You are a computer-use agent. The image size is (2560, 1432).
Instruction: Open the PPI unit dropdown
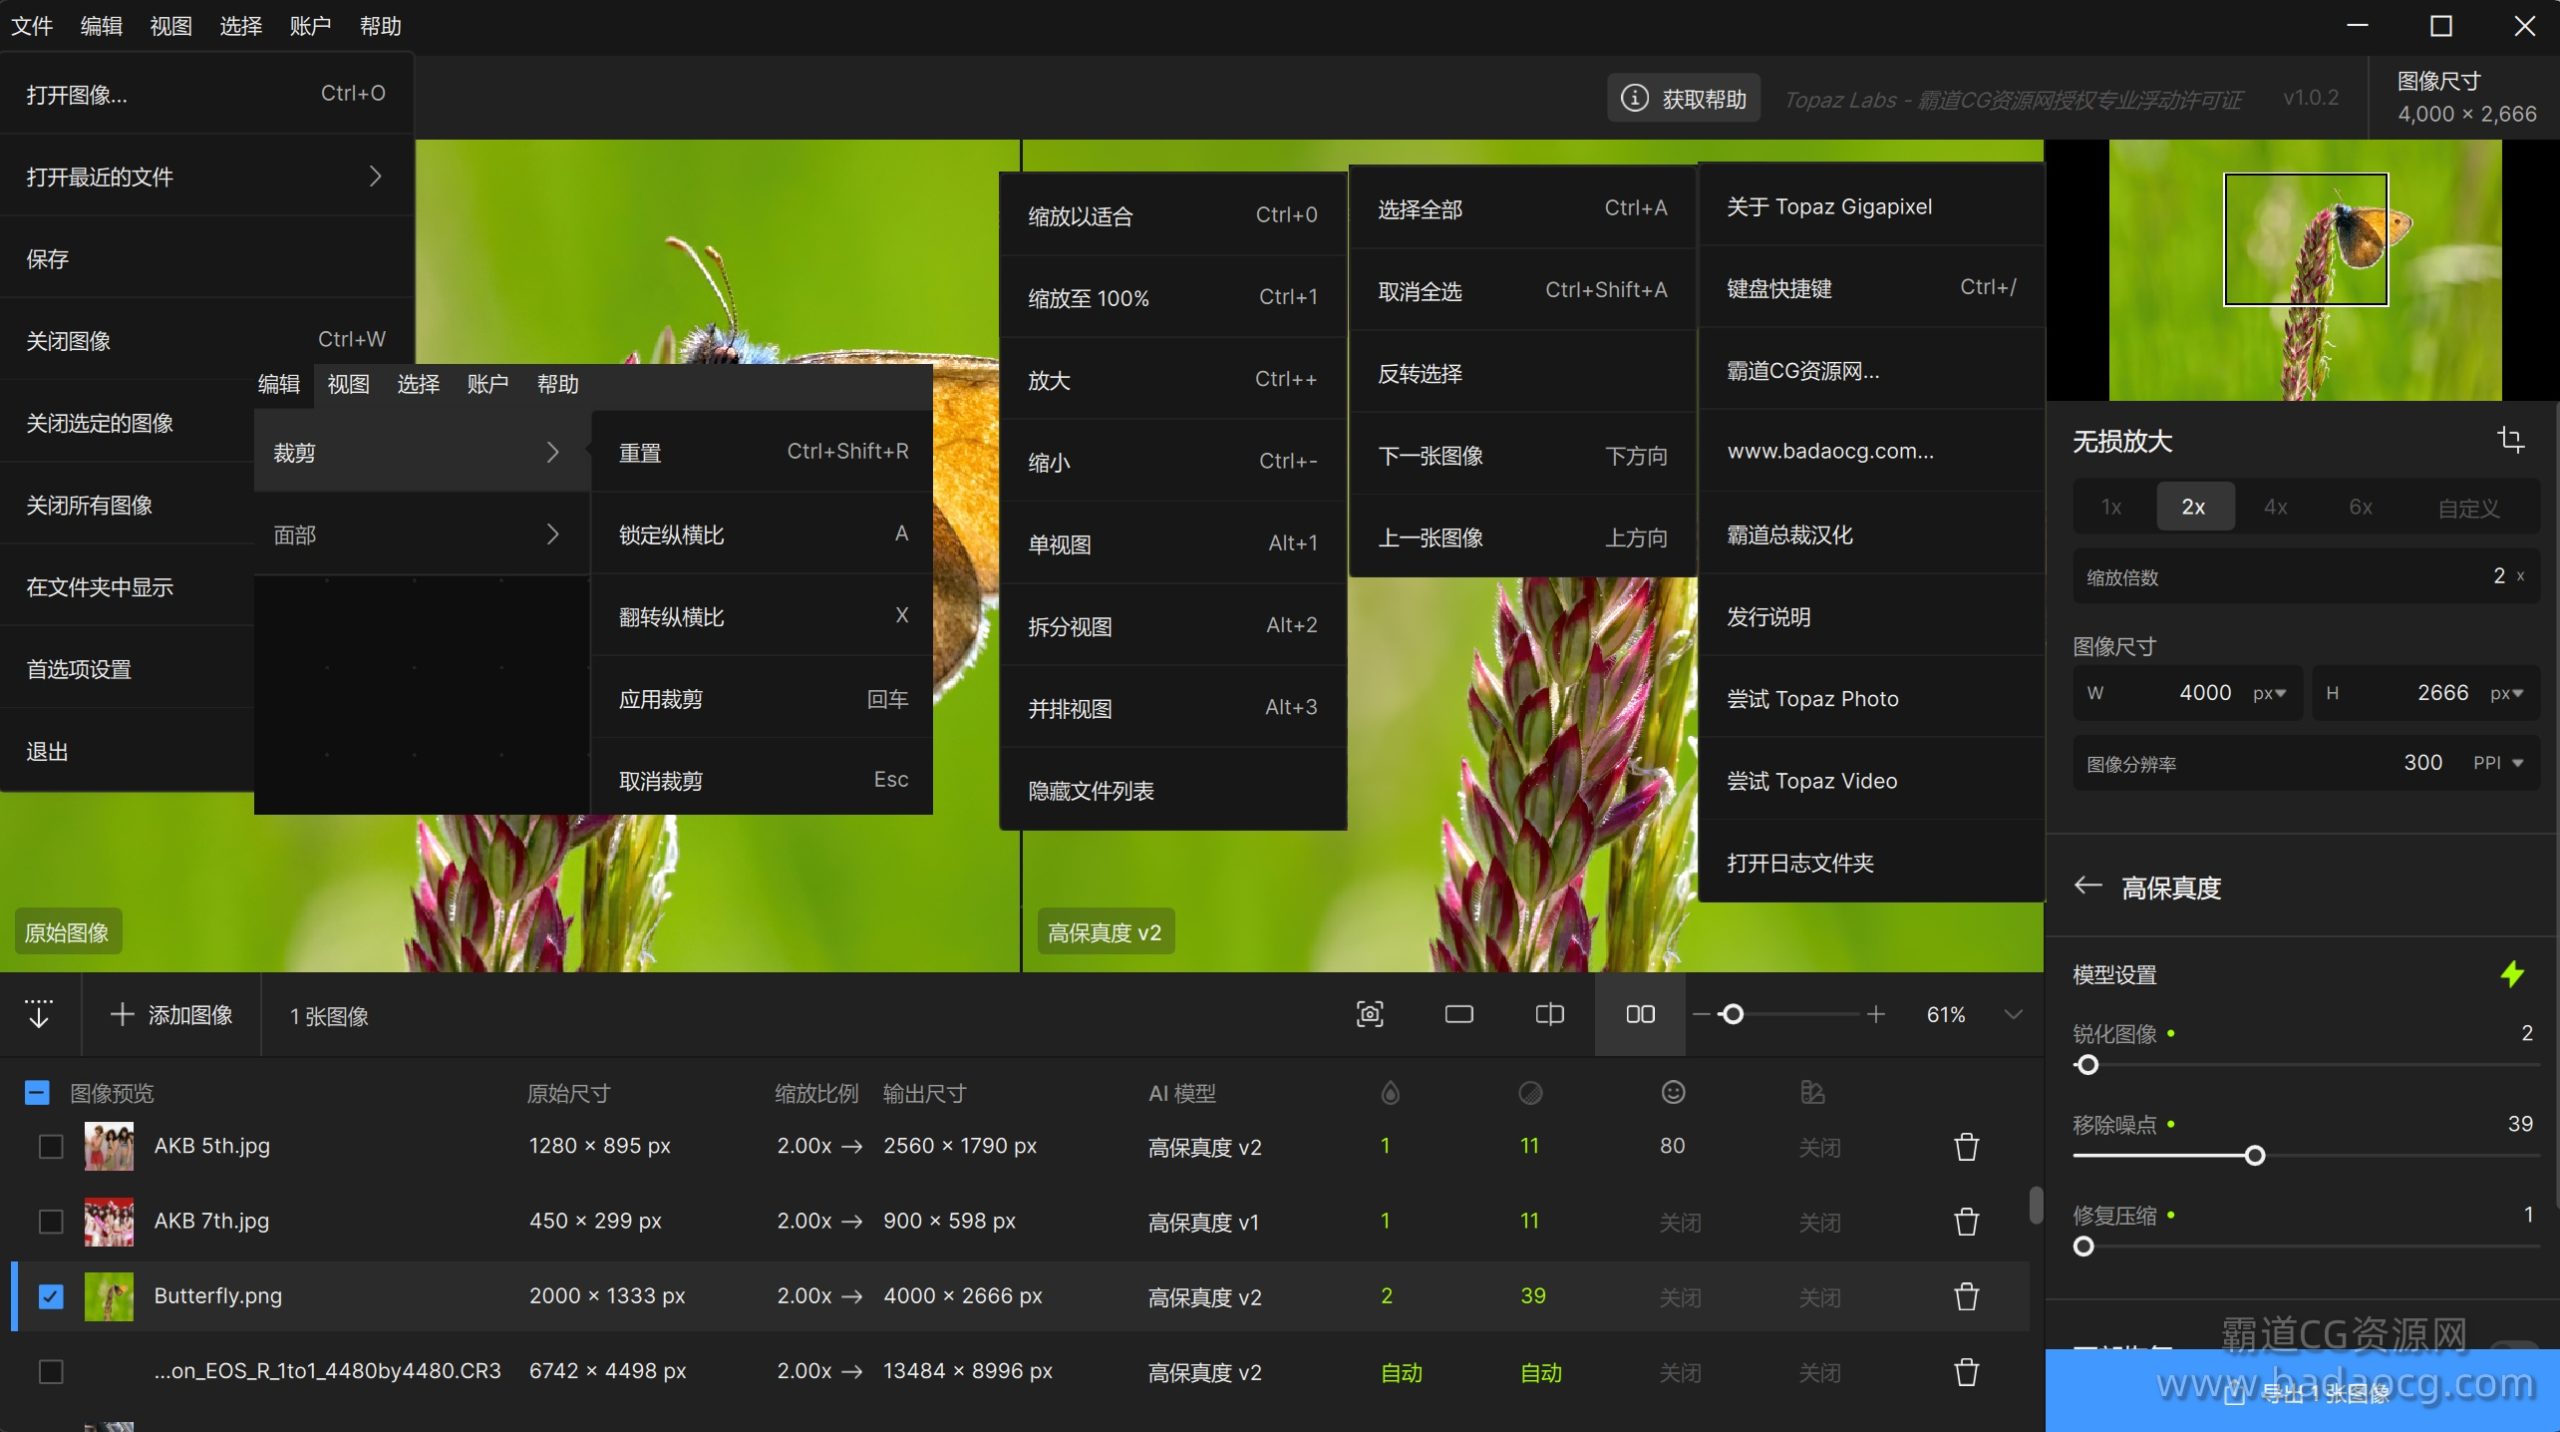(x=2499, y=763)
